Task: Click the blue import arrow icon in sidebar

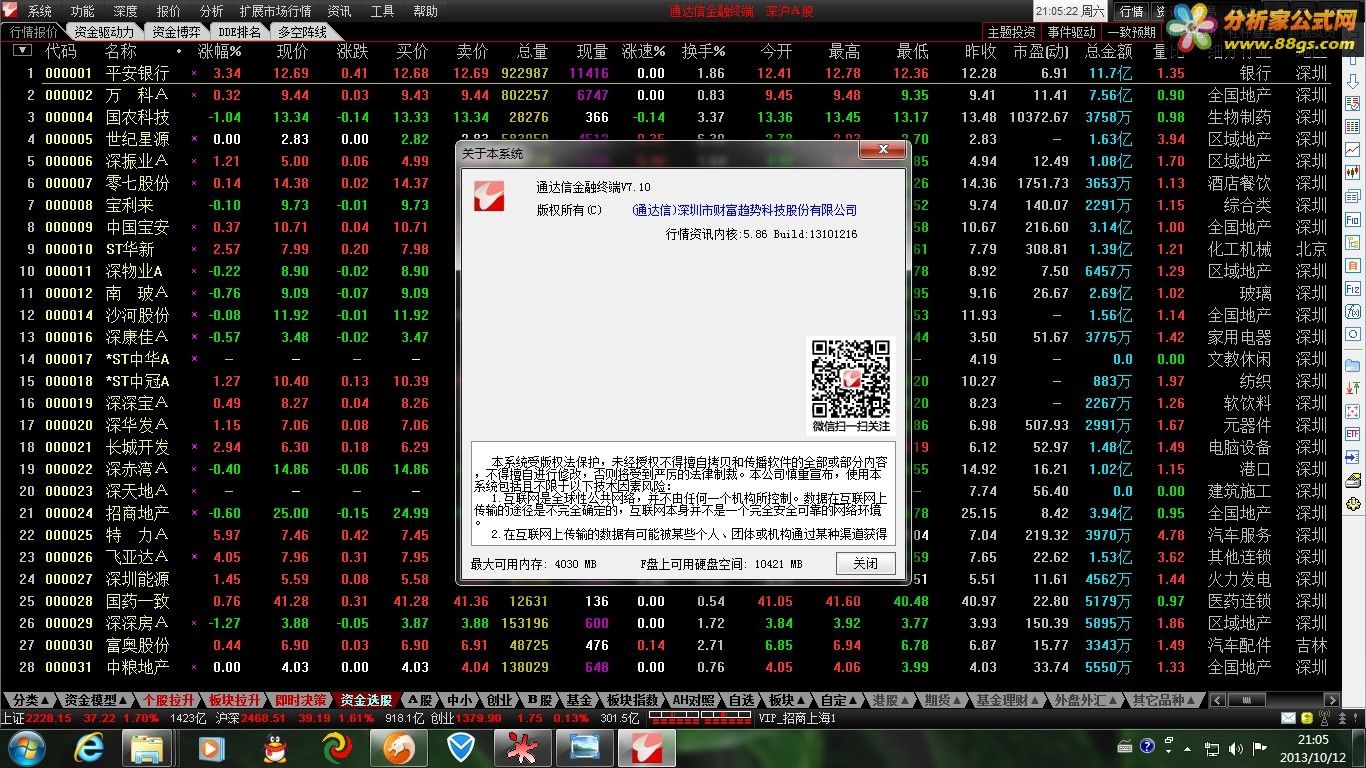Action: point(1353,457)
